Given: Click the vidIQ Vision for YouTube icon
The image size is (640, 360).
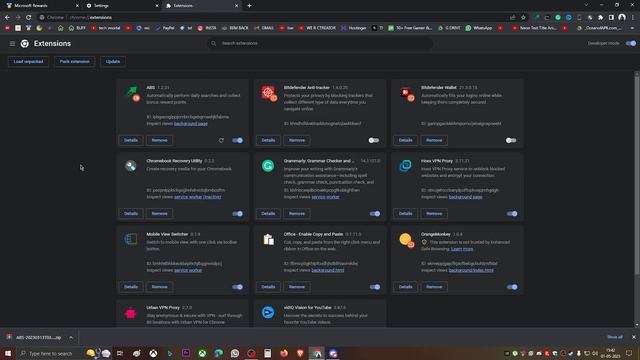Looking at the screenshot, I should [x=268, y=312].
